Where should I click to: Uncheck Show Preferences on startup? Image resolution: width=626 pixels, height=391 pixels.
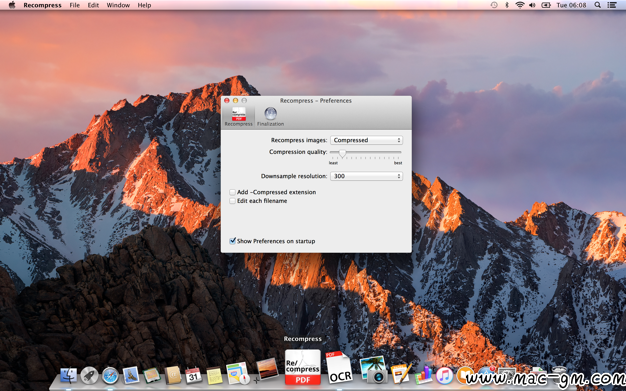coord(232,241)
